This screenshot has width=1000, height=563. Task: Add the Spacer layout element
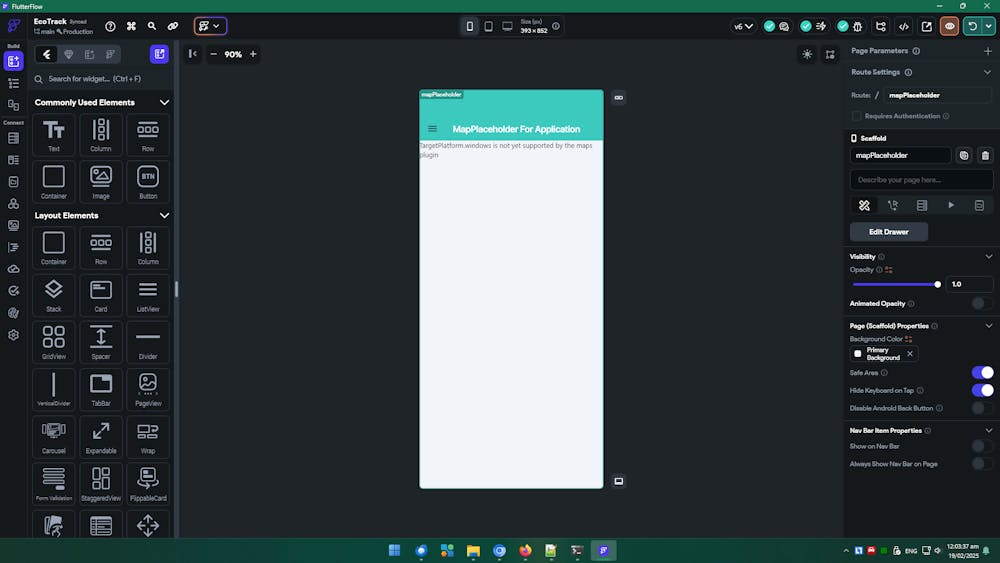[x=101, y=342]
